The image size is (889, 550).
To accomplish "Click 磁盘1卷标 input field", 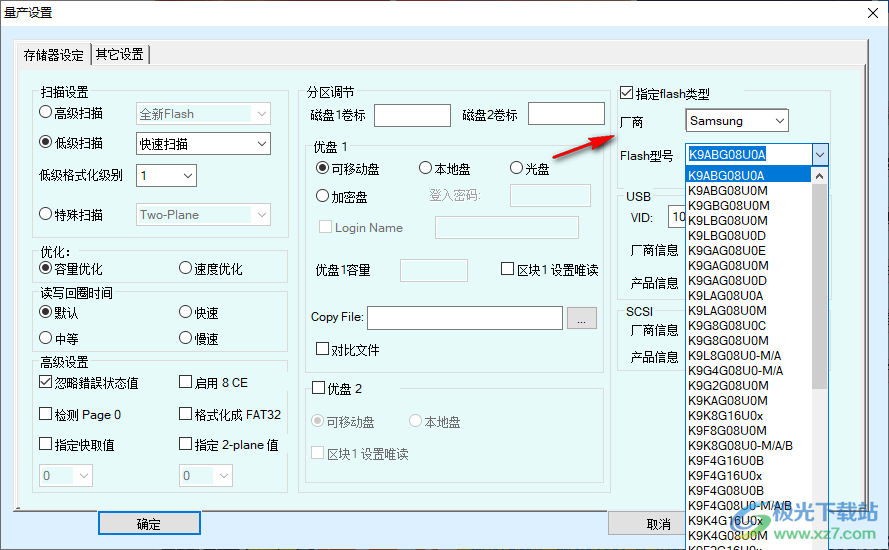I will pyautogui.click(x=412, y=115).
